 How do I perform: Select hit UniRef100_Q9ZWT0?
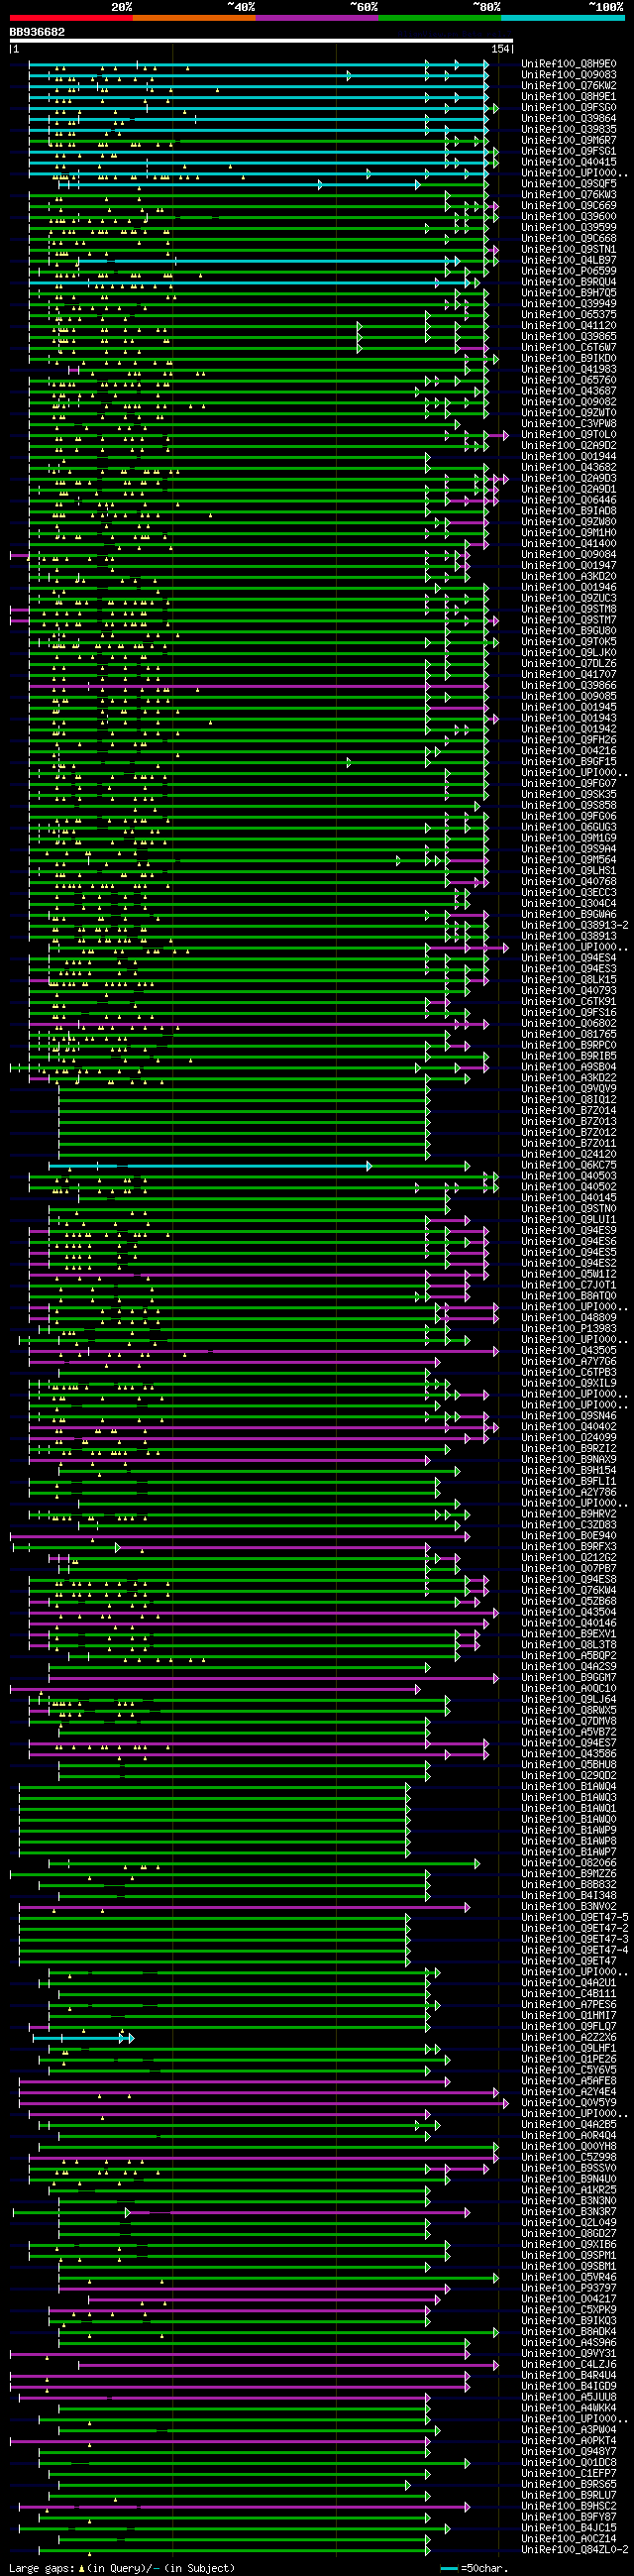click(569, 413)
